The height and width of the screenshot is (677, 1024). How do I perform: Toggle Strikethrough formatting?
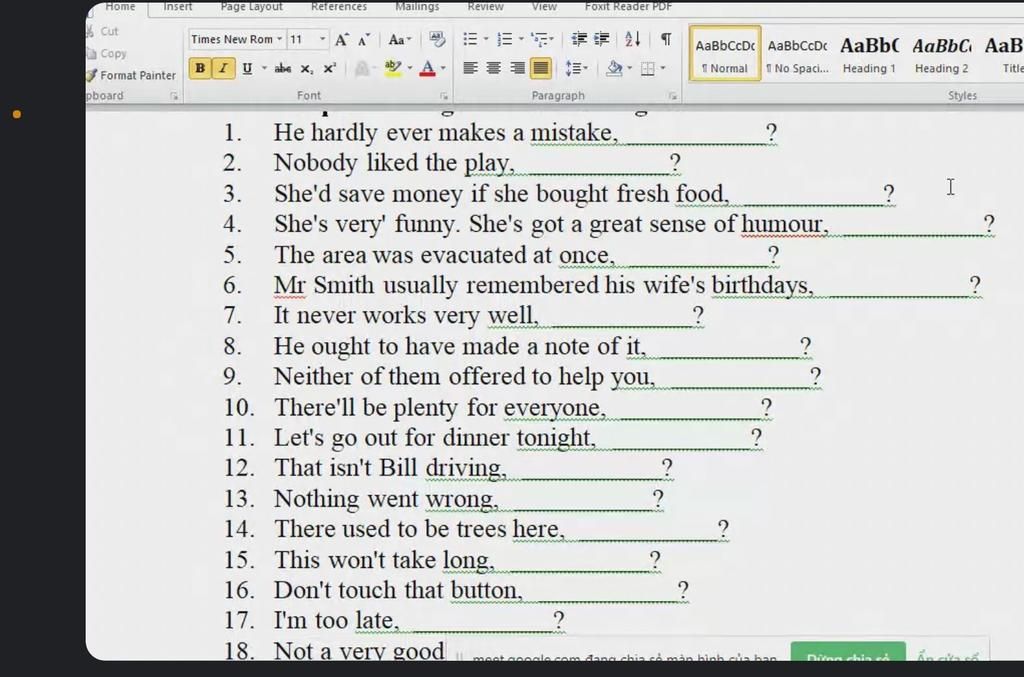283,68
